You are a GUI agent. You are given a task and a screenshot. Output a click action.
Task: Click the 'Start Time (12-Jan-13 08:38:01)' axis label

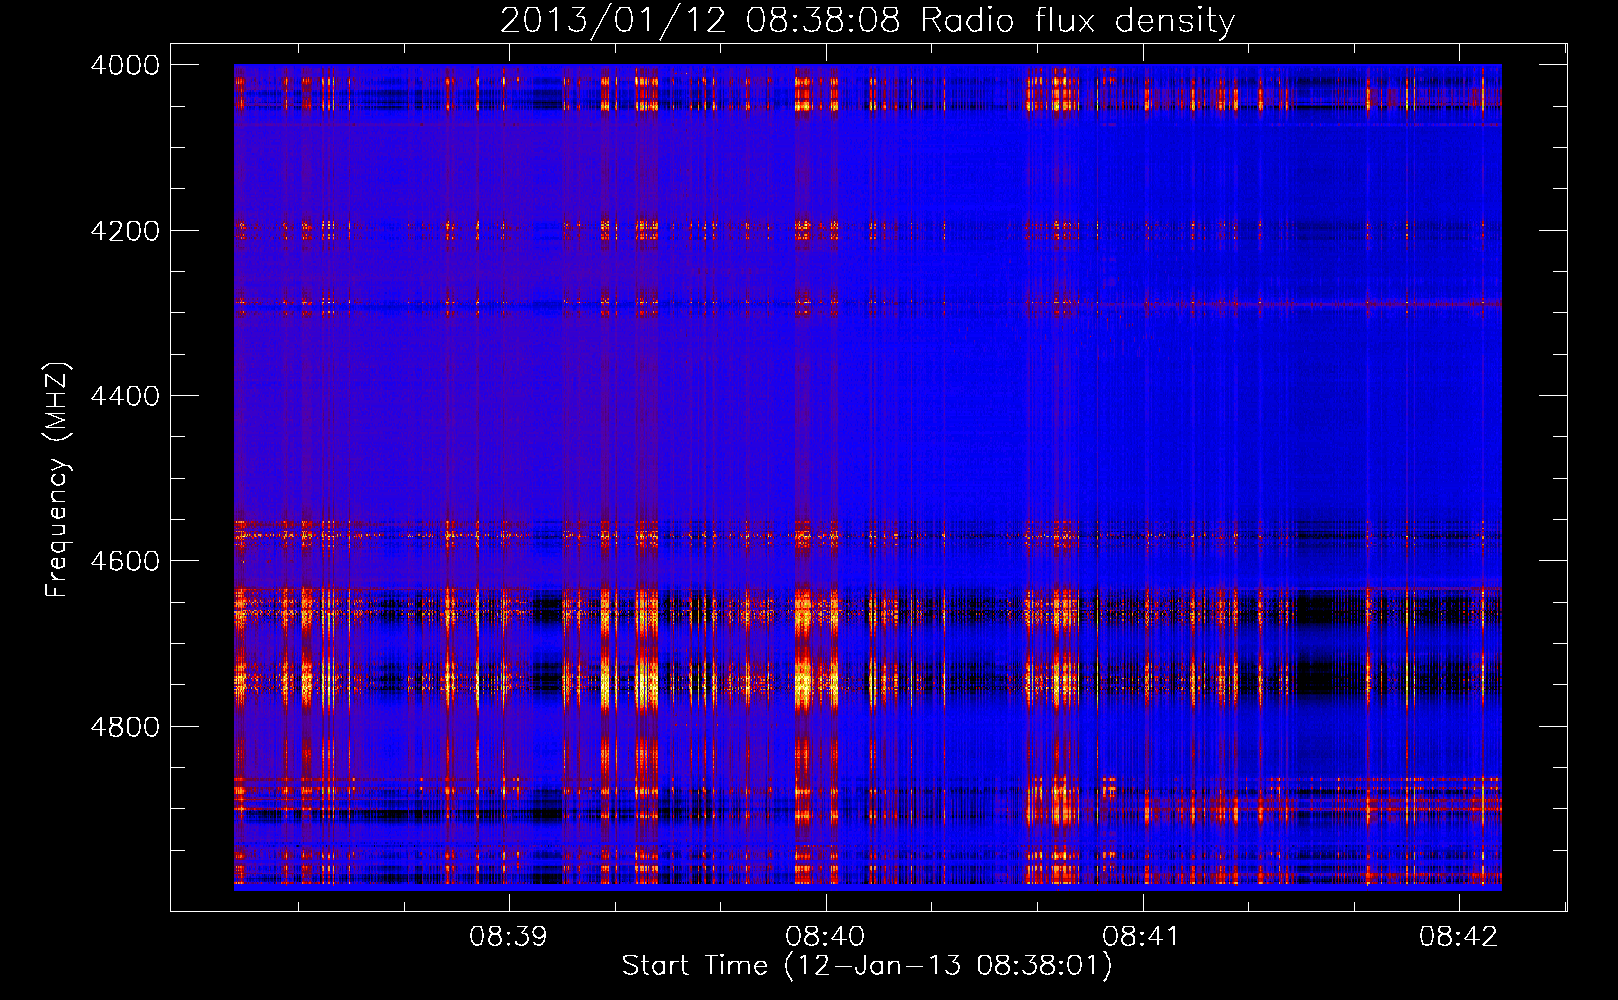pos(867,966)
